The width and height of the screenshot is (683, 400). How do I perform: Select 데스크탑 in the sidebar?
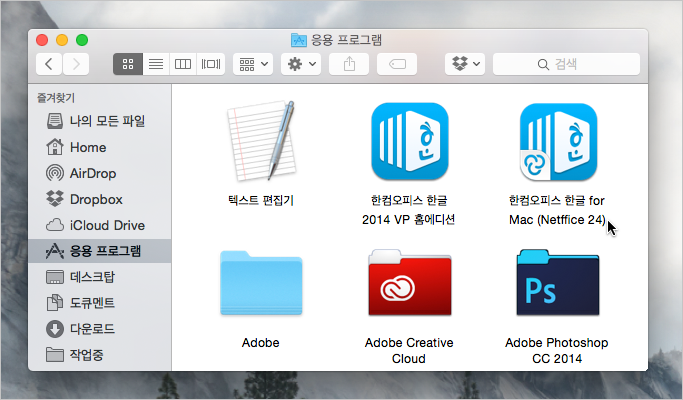coord(100,277)
